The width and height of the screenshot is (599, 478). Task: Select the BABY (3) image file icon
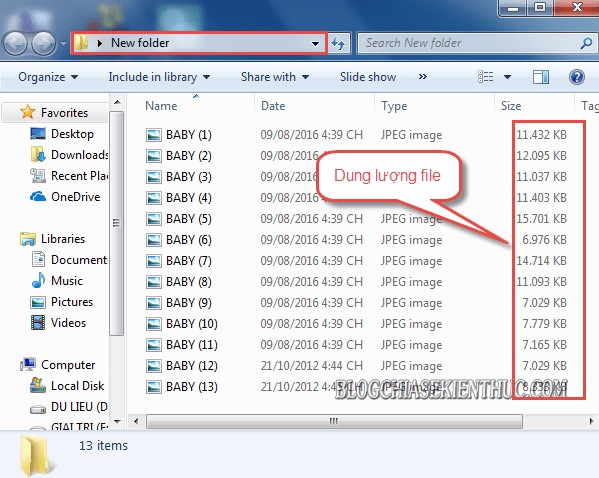(x=154, y=177)
